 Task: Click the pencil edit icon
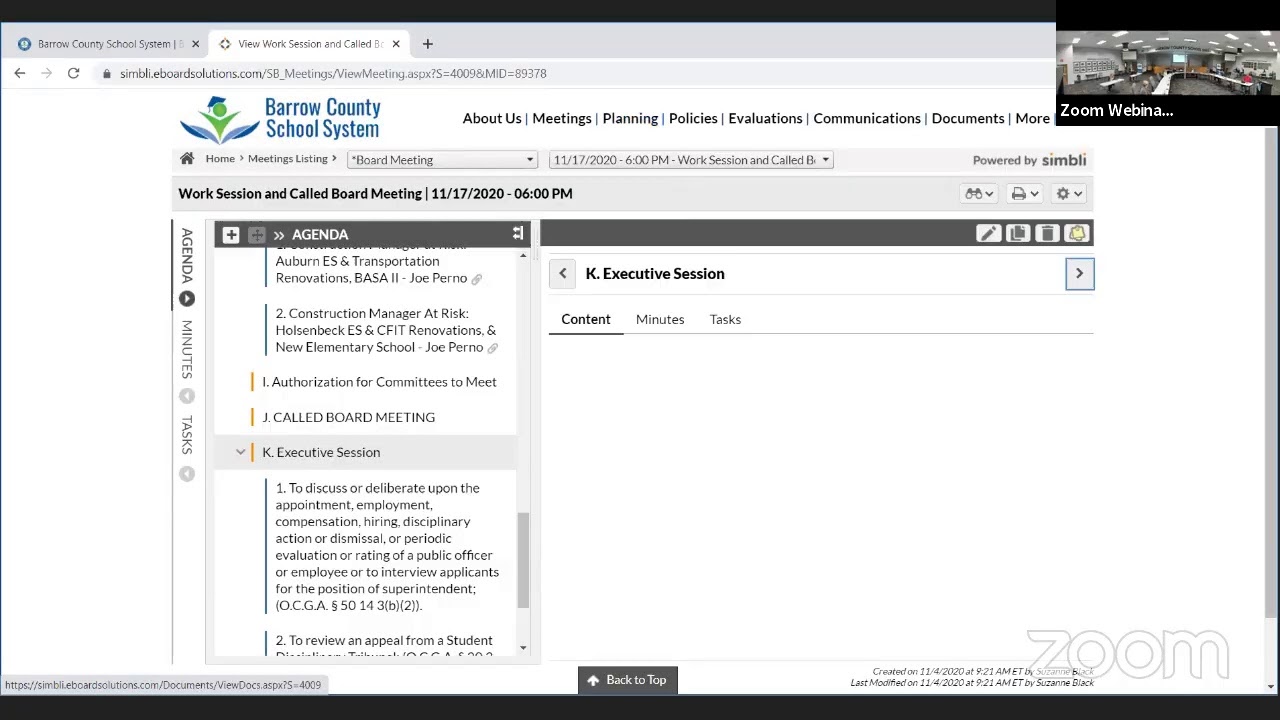988,233
